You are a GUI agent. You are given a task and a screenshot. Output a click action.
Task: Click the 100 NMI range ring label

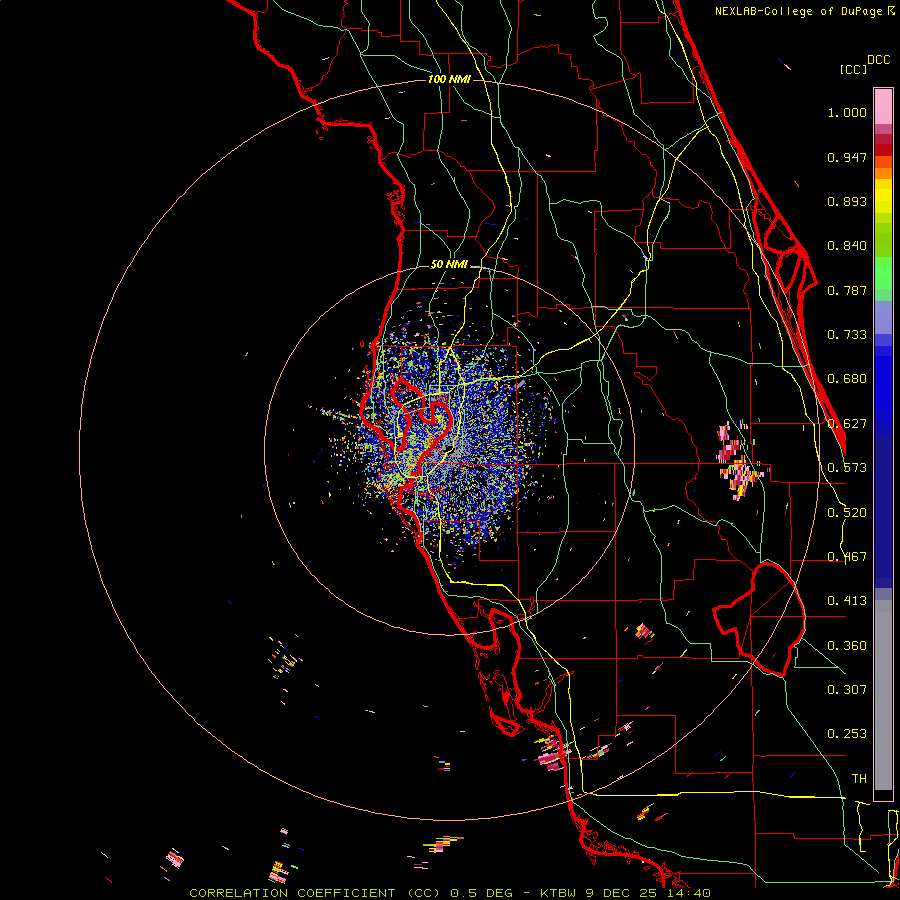pos(449,79)
